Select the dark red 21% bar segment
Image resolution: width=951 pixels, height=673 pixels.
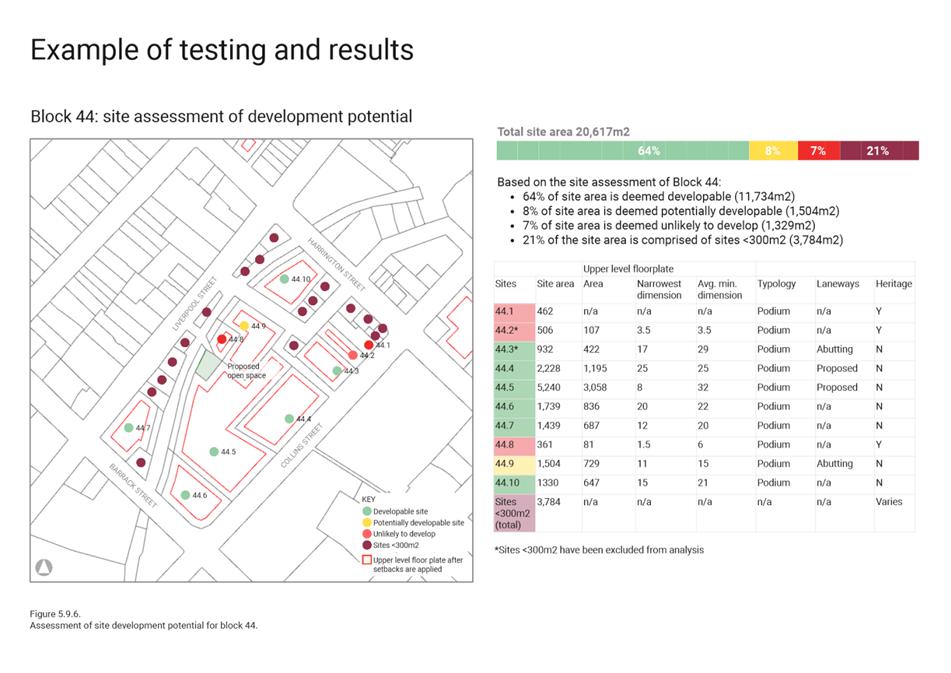point(878,151)
